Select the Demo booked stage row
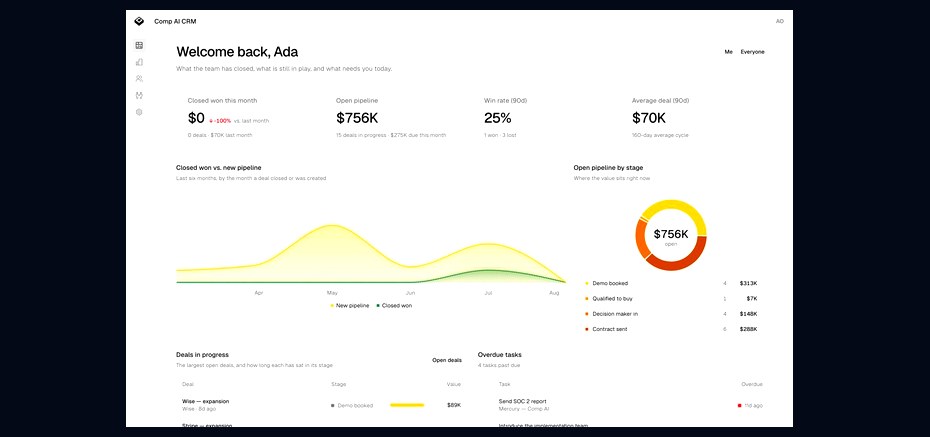This screenshot has height=437, width=930. click(x=671, y=283)
